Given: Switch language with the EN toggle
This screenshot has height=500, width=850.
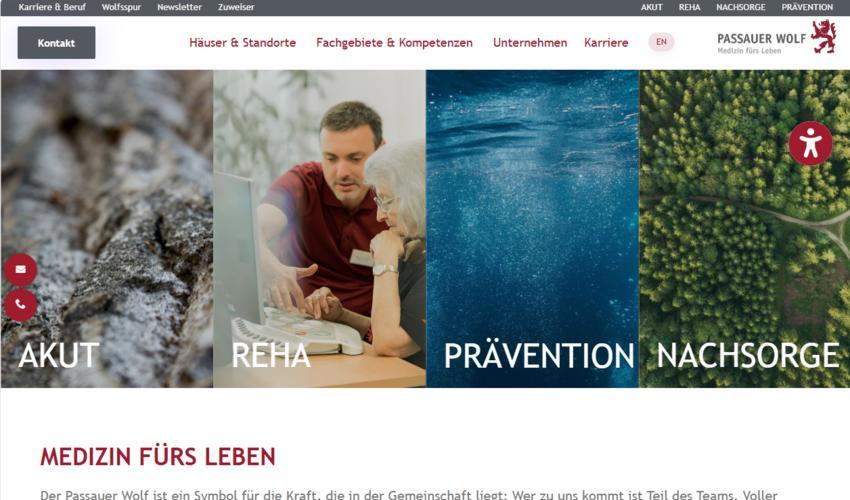Looking at the screenshot, I should (661, 42).
